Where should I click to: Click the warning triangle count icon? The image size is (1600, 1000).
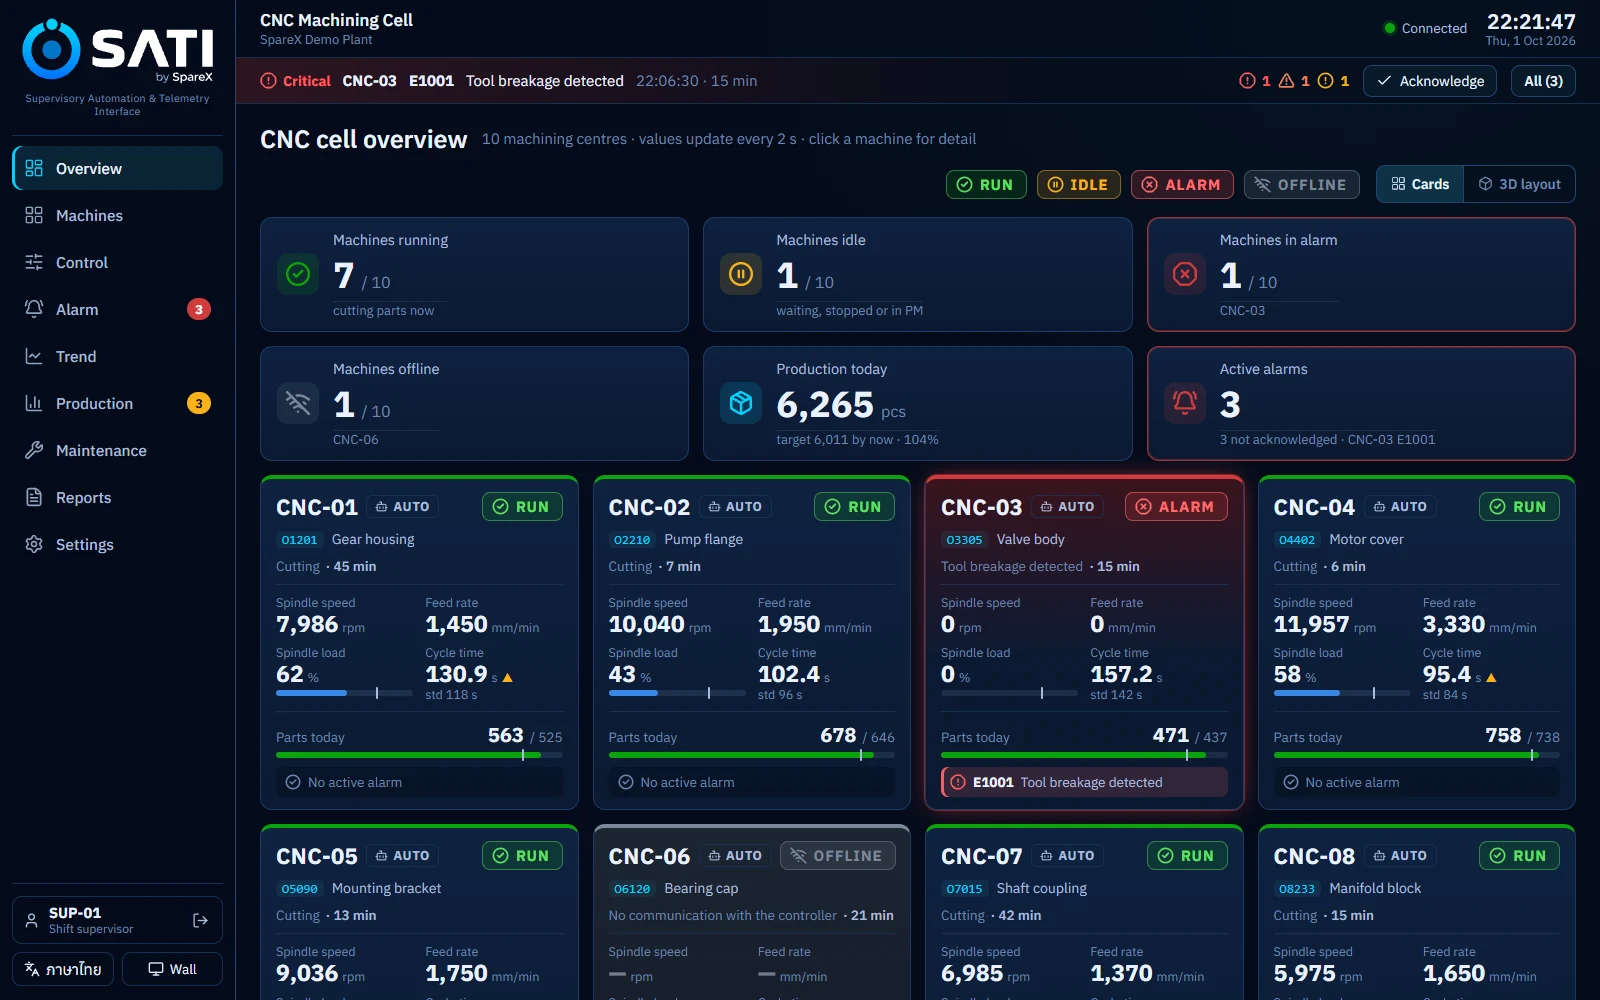(x=1287, y=81)
